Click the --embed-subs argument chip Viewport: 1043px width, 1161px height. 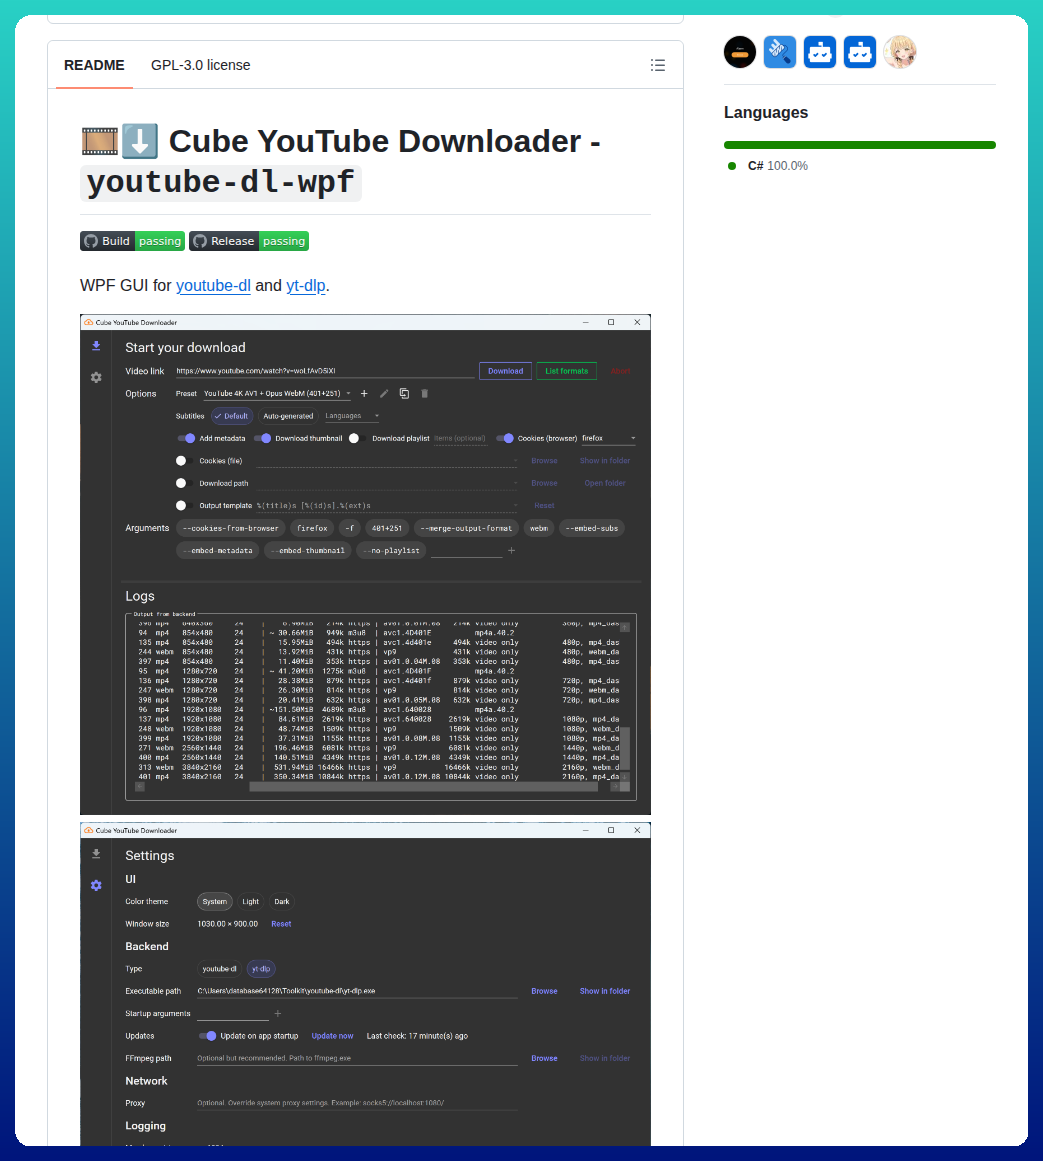pos(591,529)
